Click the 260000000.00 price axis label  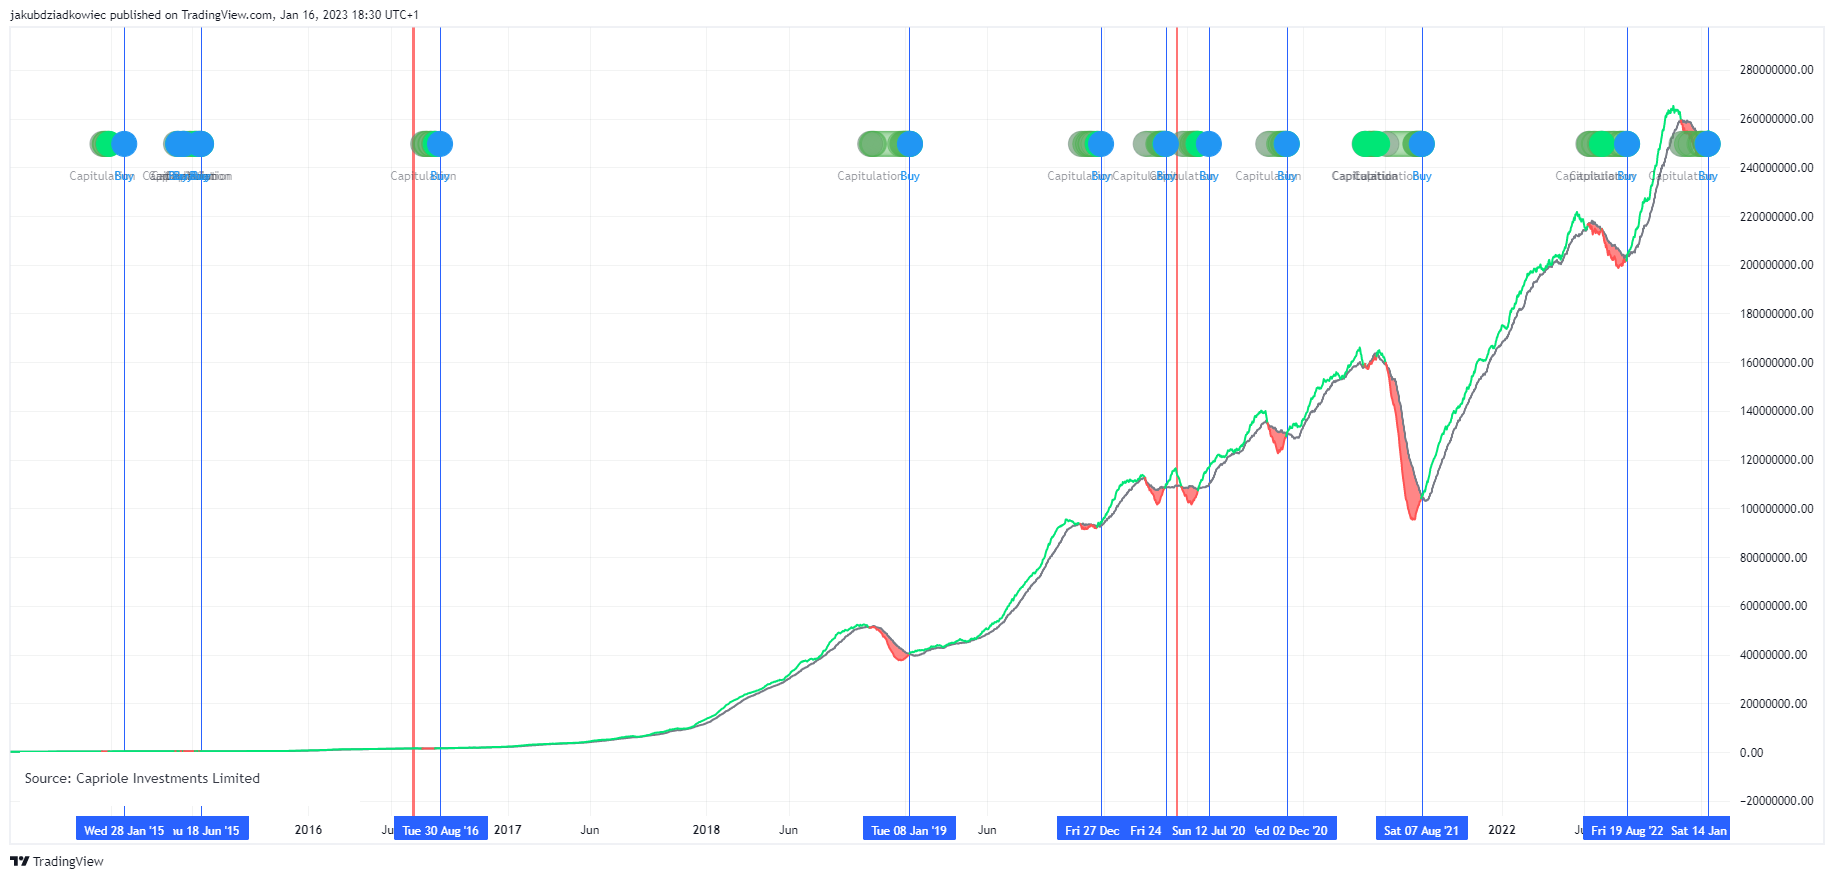[x=1776, y=119]
